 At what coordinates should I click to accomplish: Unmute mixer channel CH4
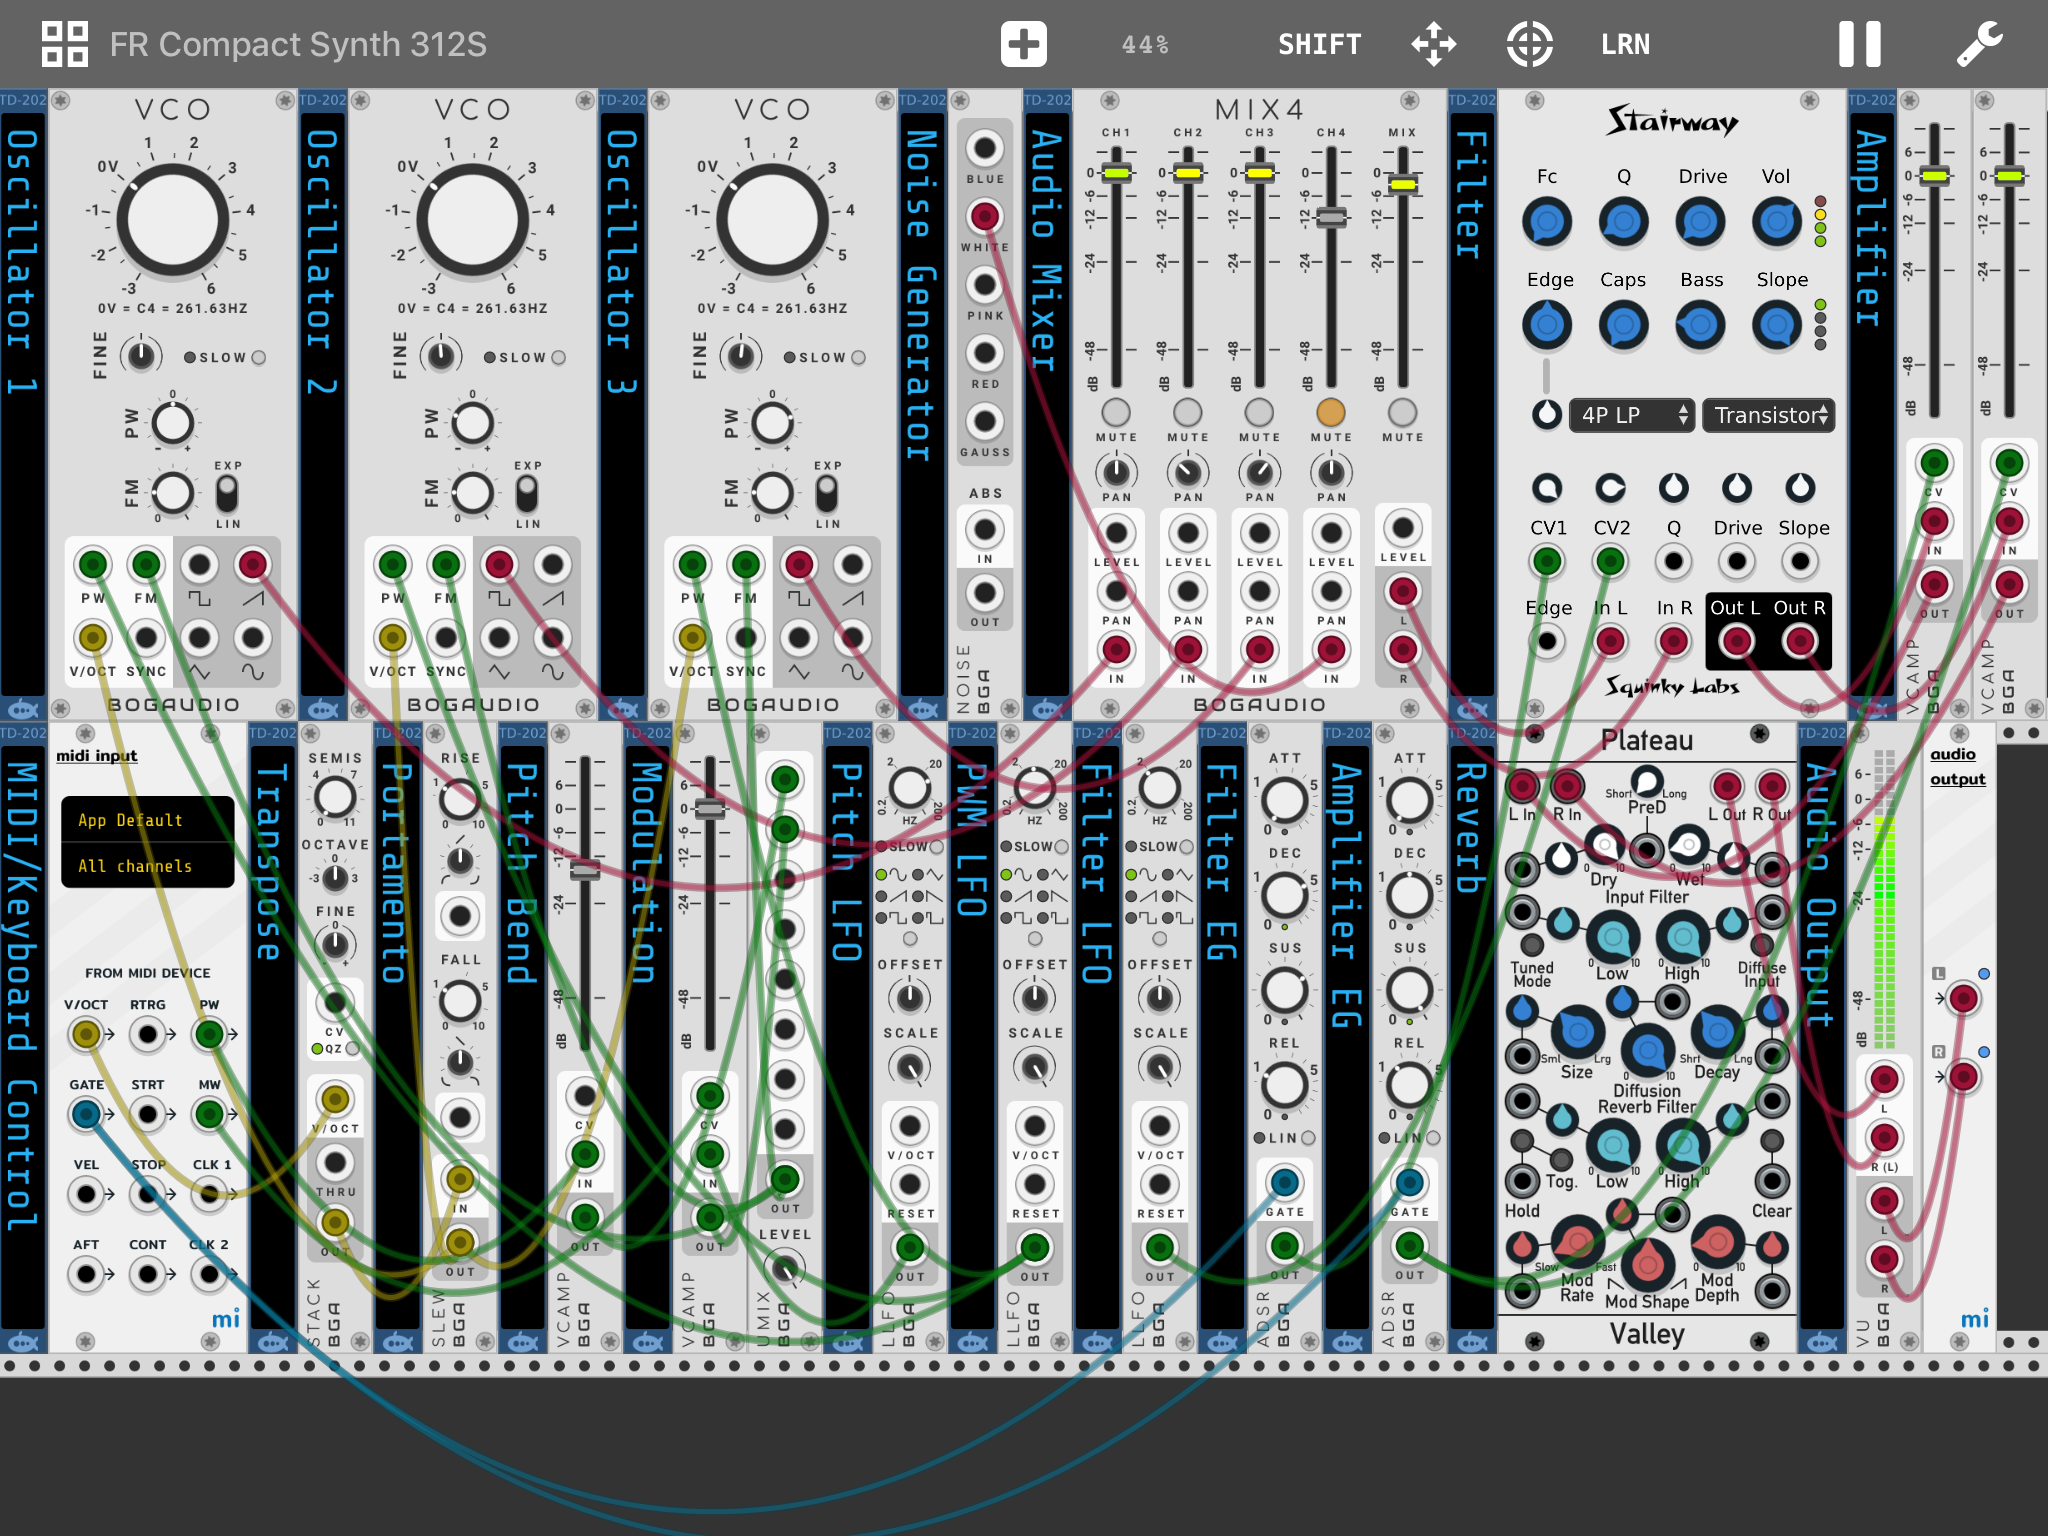point(1331,412)
